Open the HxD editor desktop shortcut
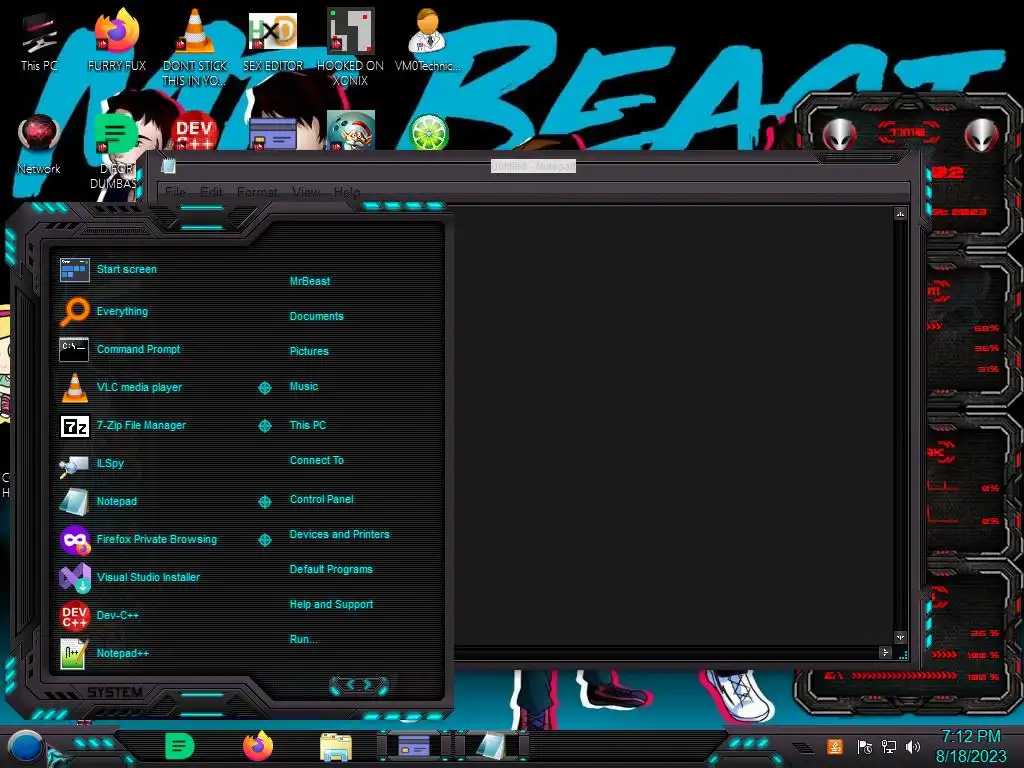 [x=273, y=43]
